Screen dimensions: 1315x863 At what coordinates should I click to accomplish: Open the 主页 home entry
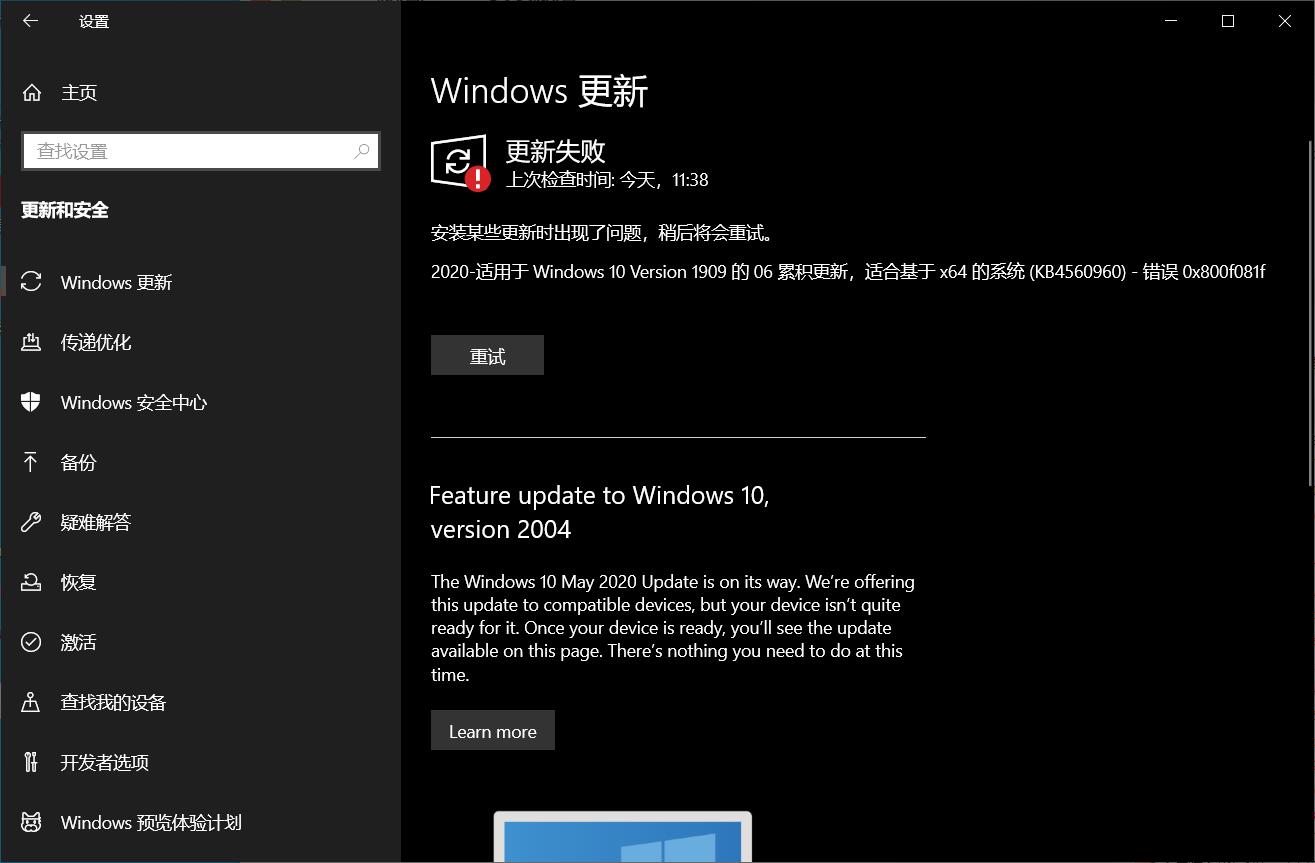pyautogui.click(x=200, y=93)
